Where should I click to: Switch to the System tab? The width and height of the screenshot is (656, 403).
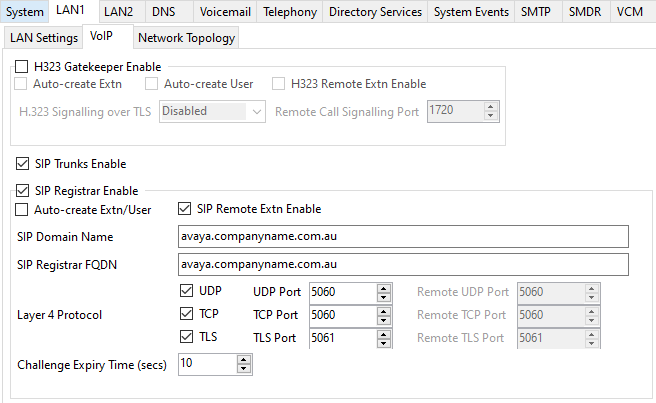[25, 12]
